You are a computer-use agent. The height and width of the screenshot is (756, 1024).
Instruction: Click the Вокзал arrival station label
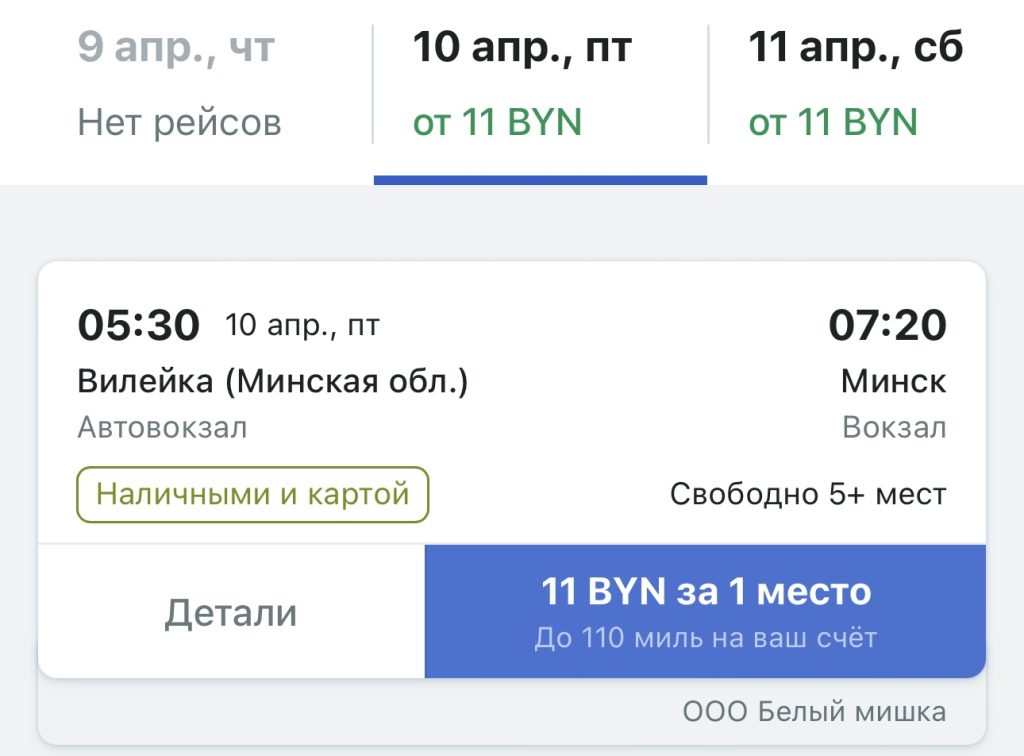click(894, 428)
